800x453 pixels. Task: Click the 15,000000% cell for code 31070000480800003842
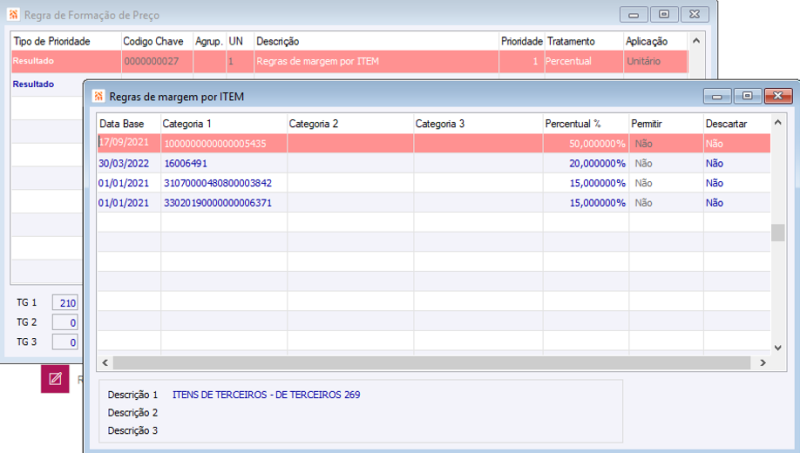click(586, 183)
